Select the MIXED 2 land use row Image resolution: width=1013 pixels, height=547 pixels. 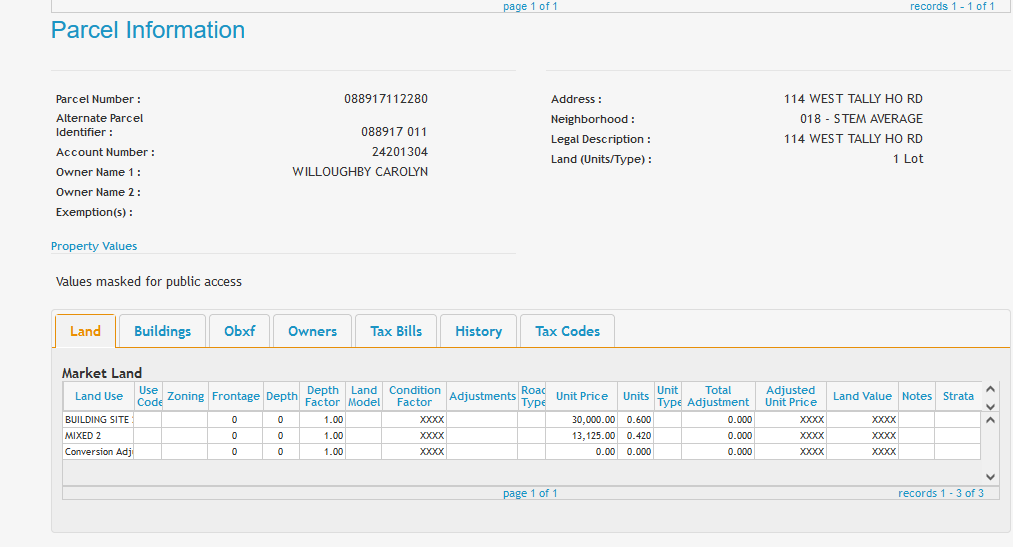(x=522, y=436)
